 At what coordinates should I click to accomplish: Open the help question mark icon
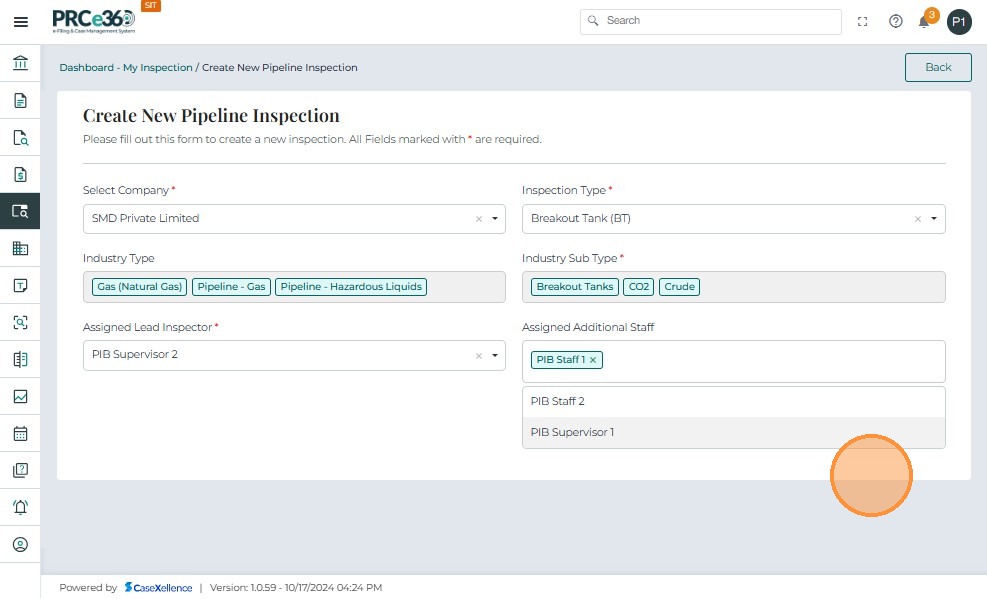(x=896, y=21)
